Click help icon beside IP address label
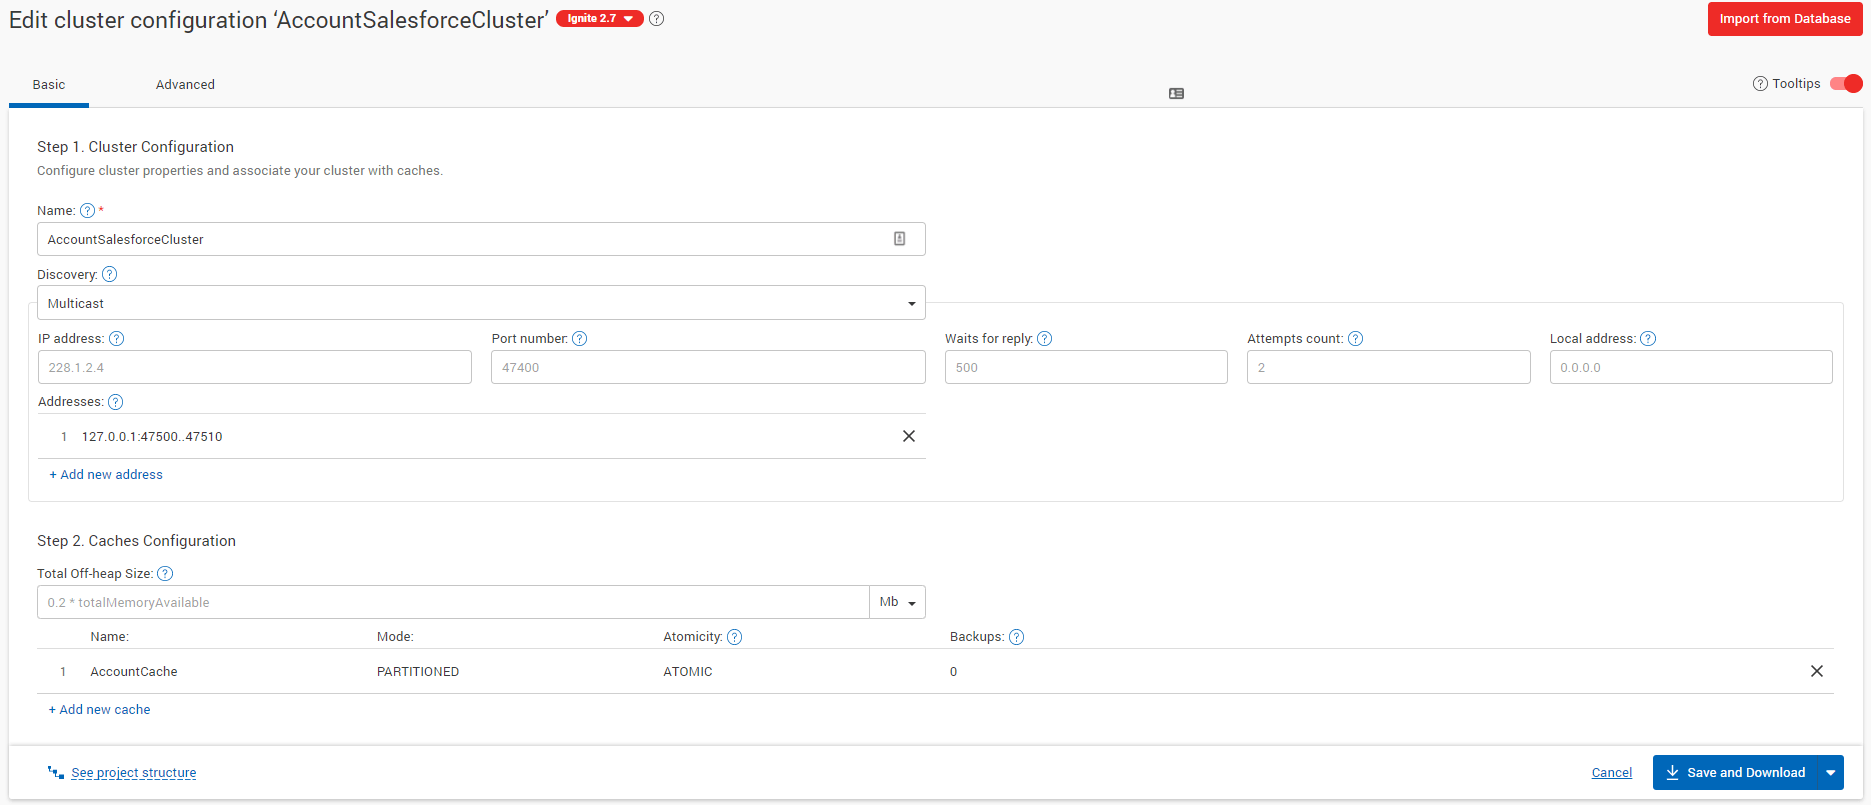The height and width of the screenshot is (805, 1871). pos(116,339)
